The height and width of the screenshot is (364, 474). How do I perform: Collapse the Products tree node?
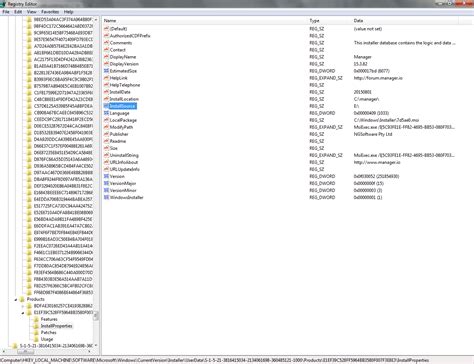click(16, 299)
